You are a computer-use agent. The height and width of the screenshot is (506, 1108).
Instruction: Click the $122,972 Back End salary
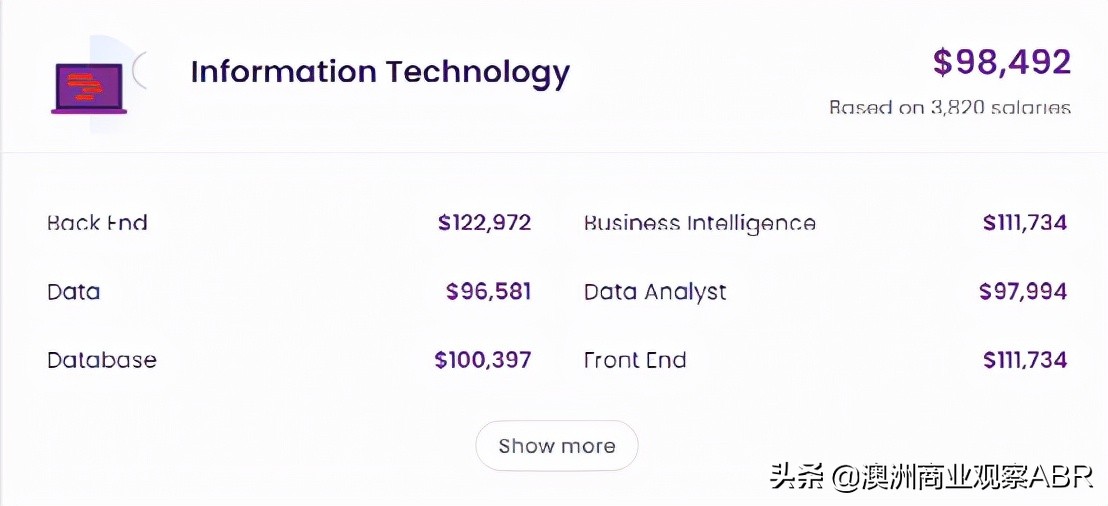click(484, 223)
